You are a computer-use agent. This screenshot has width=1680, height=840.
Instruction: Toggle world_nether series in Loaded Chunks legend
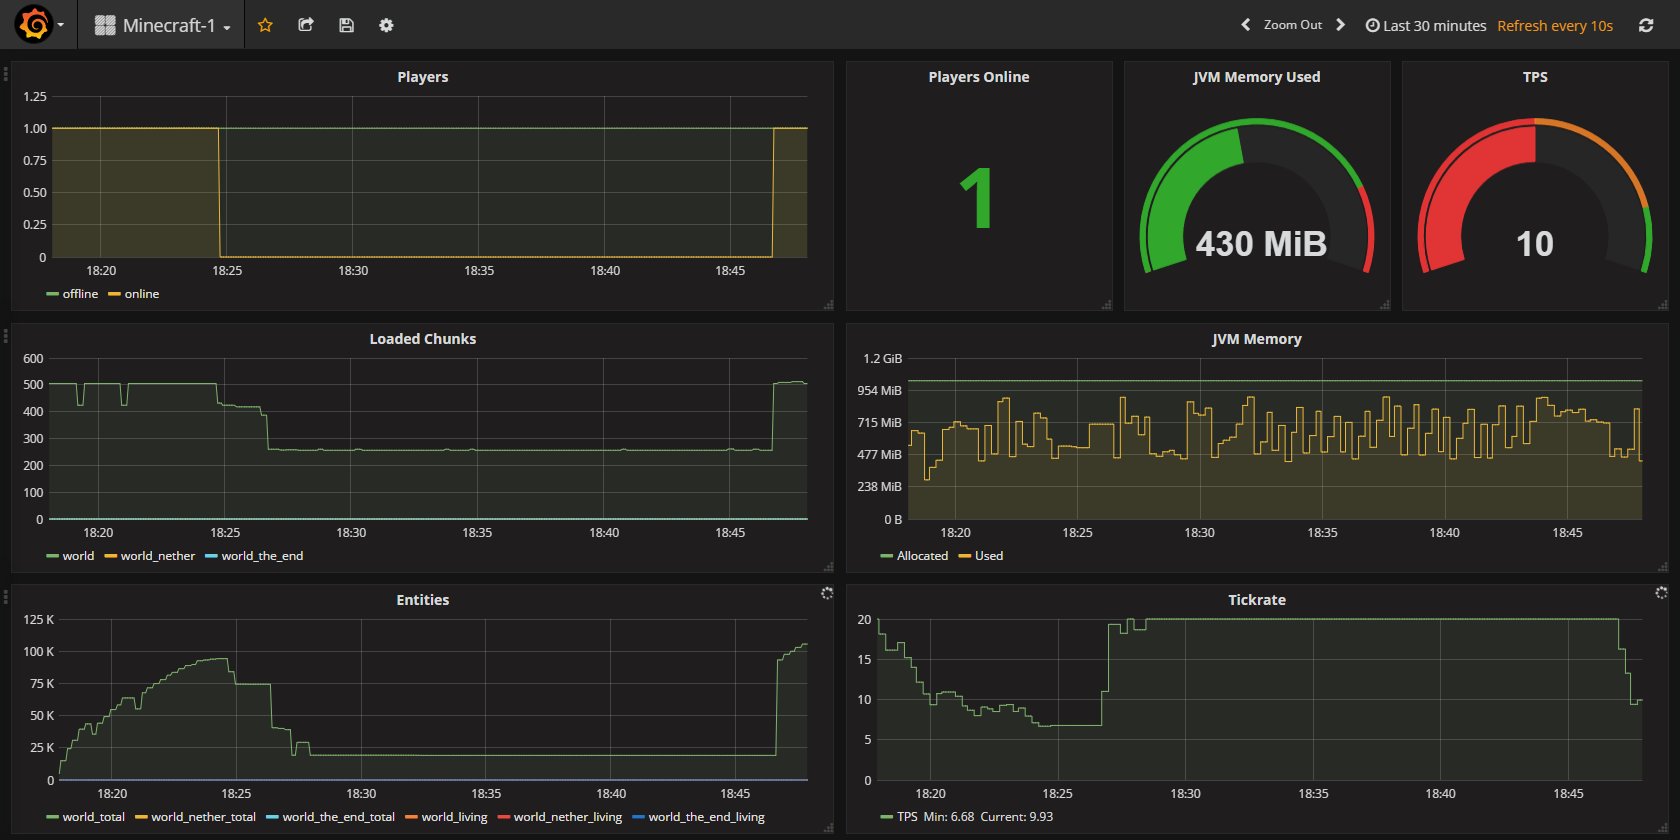coord(157,556)
